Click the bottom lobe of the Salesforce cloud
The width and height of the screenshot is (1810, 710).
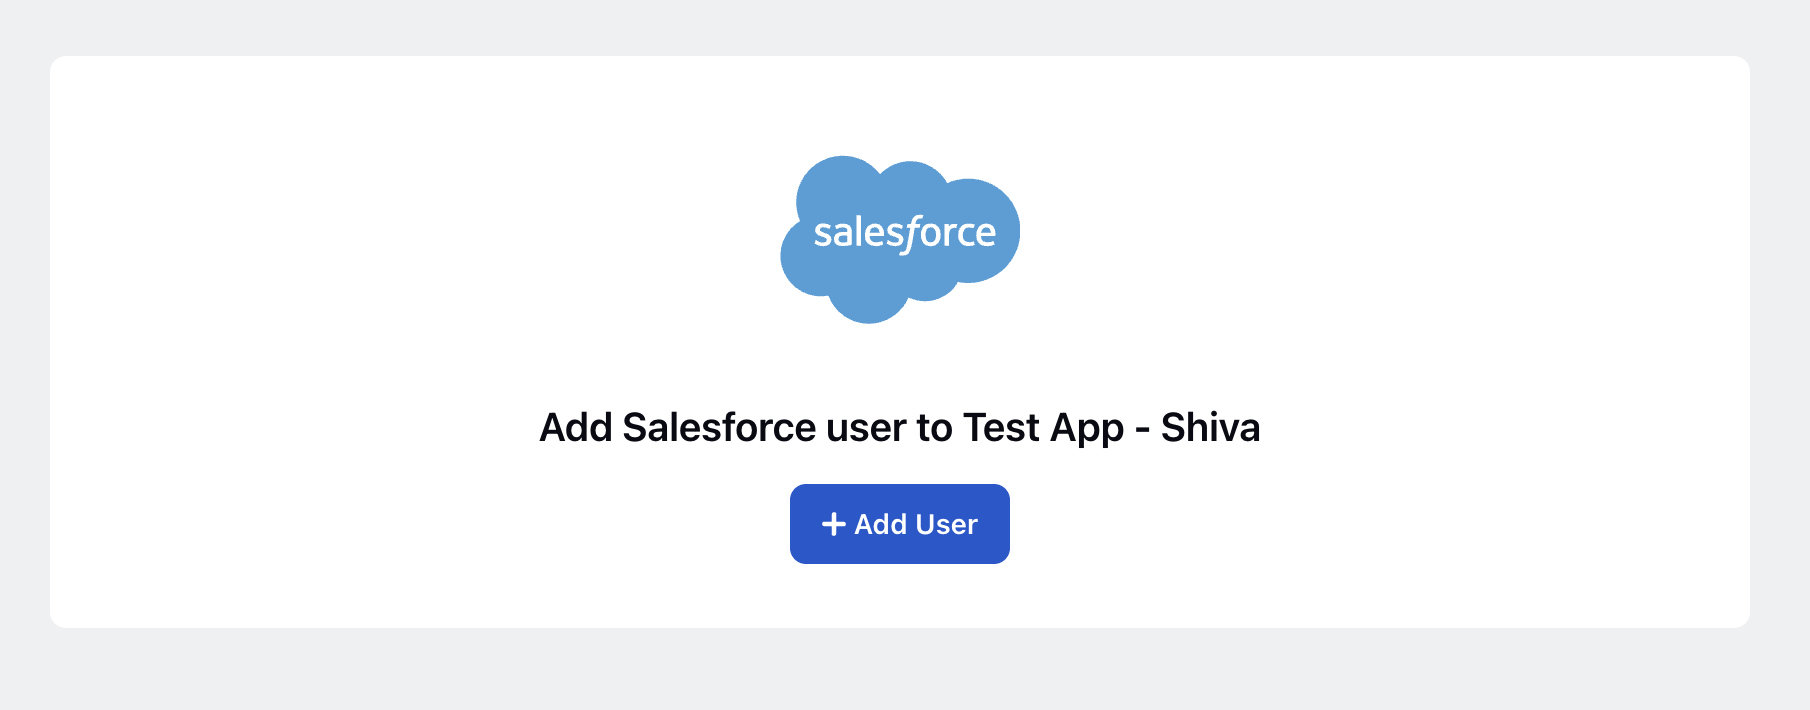[x=868, y=298]
